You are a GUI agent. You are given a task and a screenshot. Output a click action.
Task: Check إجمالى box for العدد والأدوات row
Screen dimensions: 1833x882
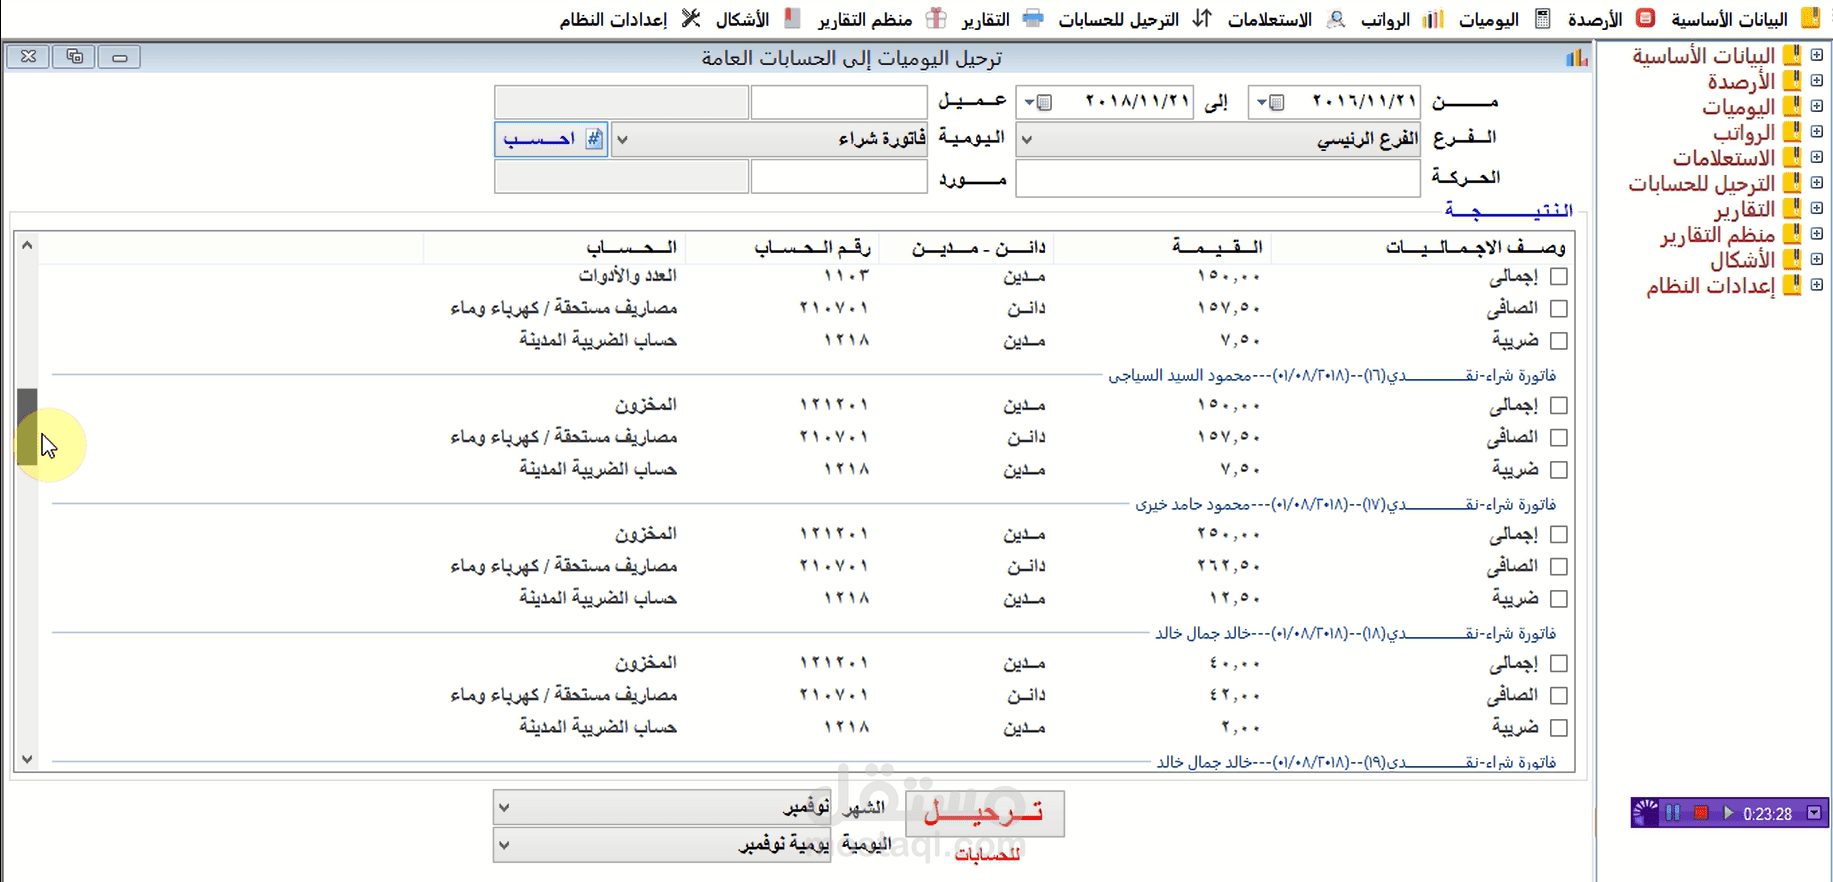[1558, 276]
